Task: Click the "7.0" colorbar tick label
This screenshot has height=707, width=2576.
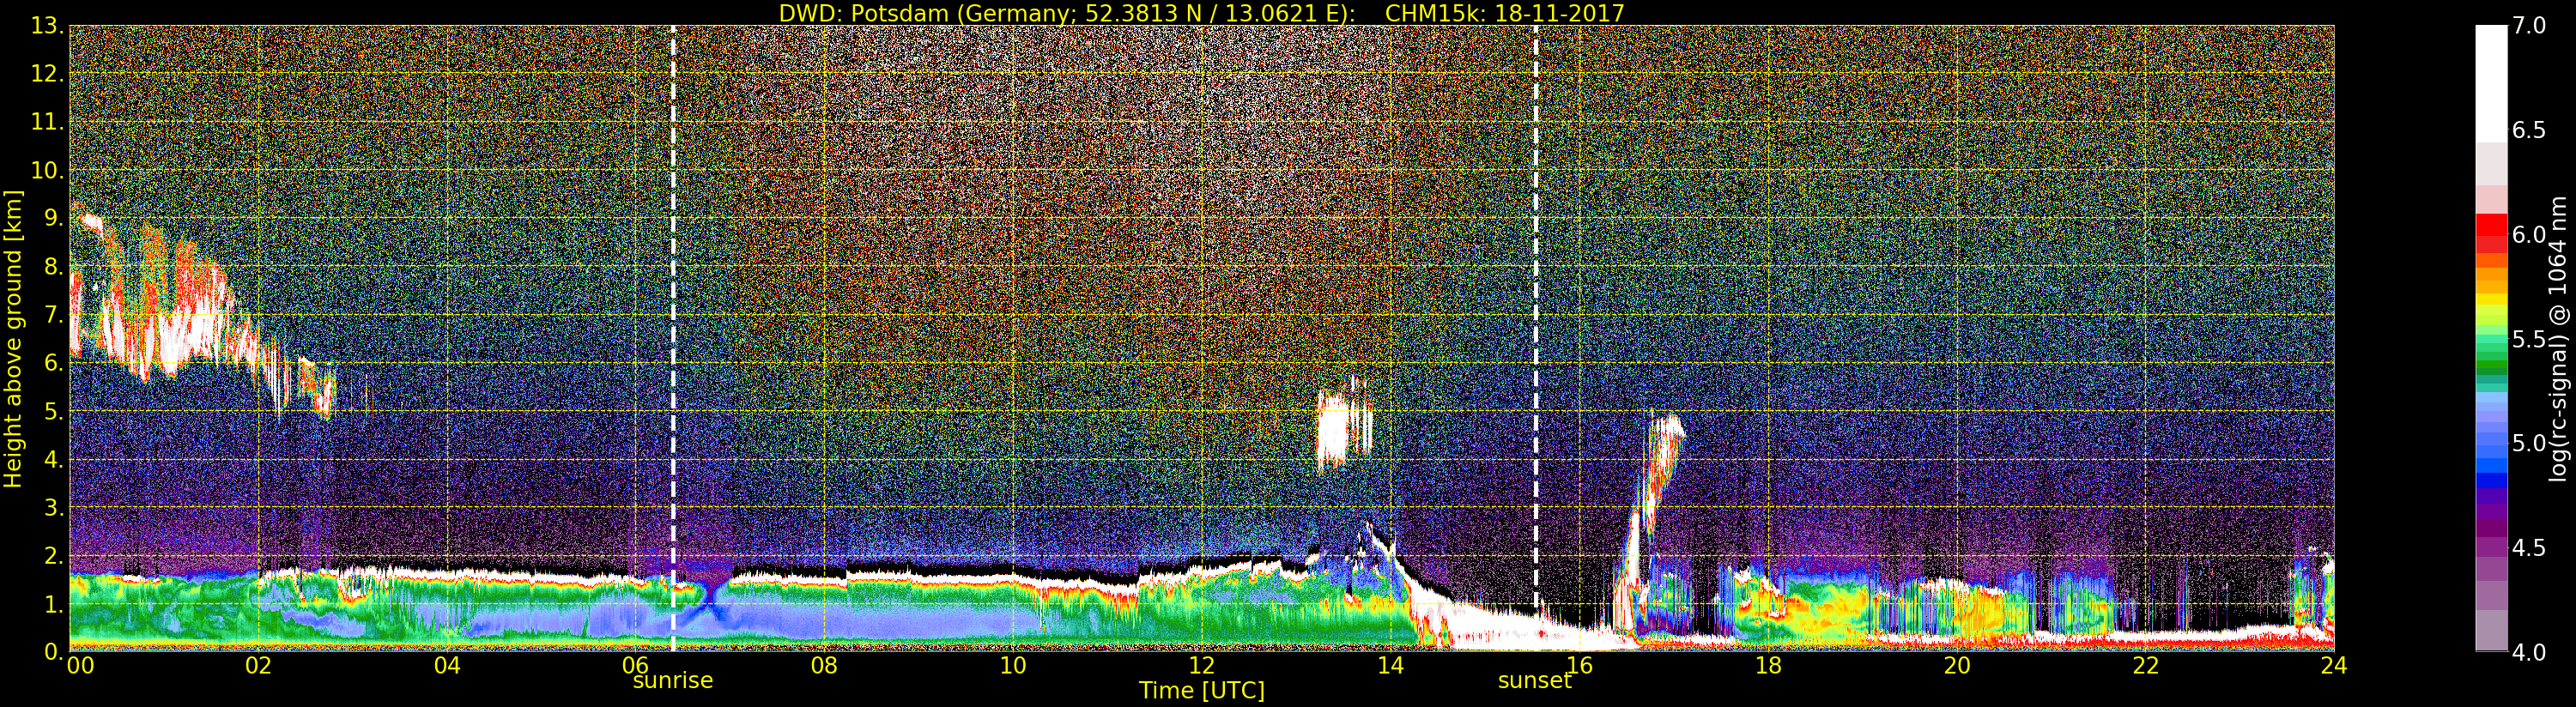Action: [x=2529, y=26]
